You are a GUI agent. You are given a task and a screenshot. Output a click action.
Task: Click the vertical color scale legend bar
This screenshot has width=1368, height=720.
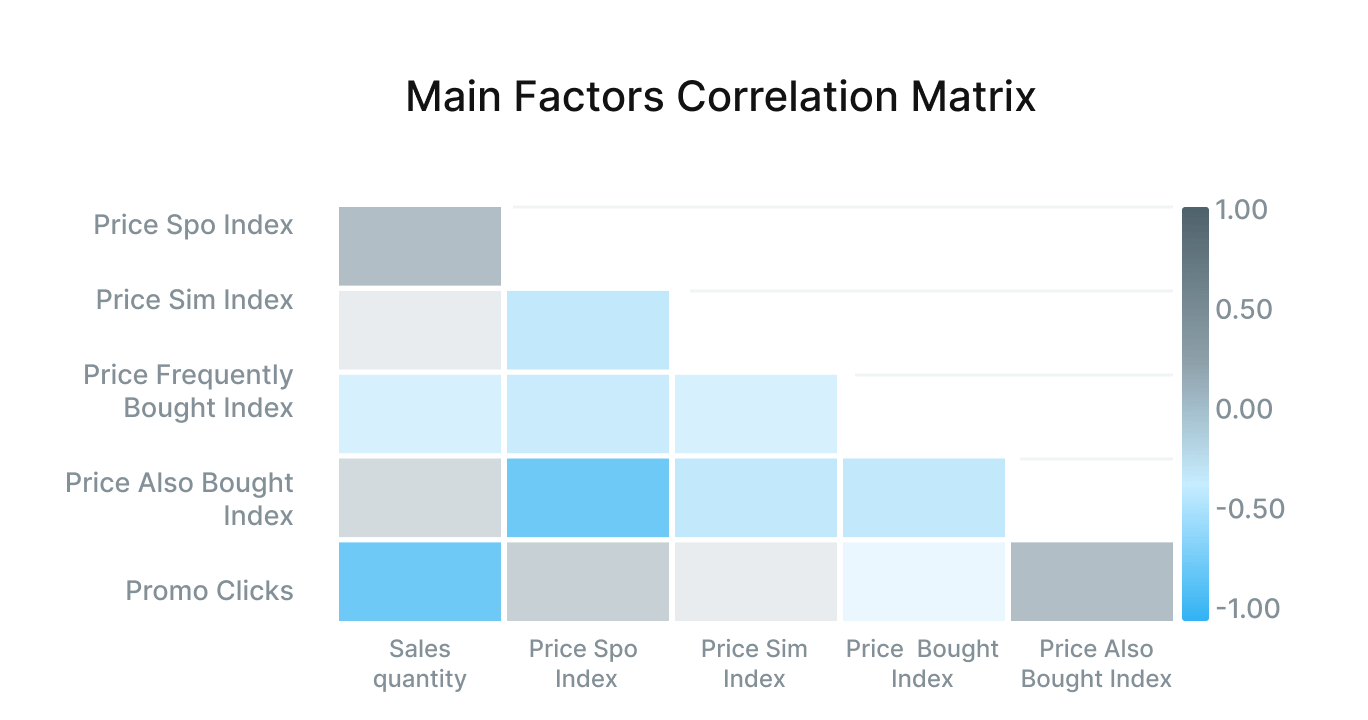click(x=1195, y=414)
